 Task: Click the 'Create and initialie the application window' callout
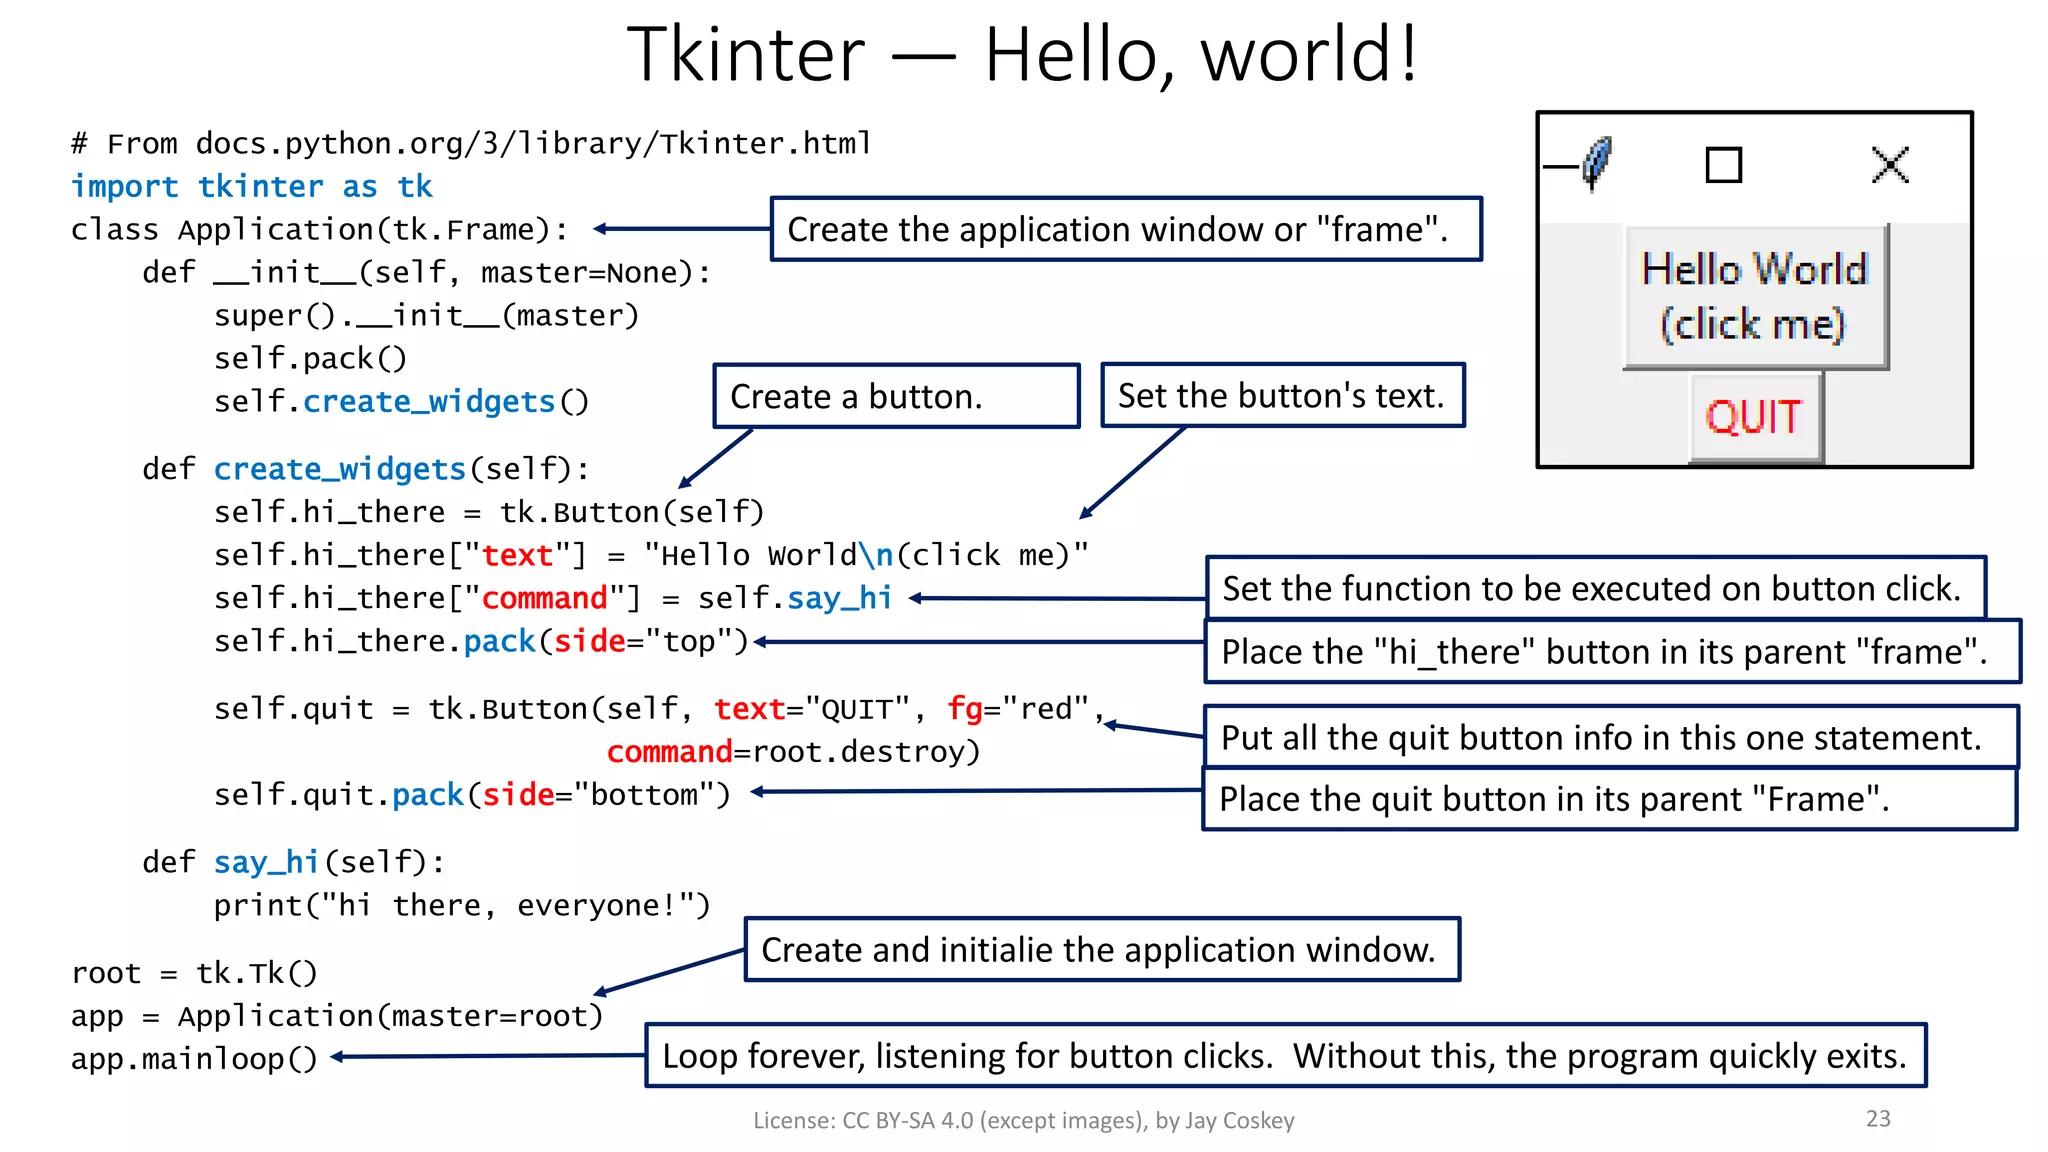pyautogui.click(x=1101, y=949)
